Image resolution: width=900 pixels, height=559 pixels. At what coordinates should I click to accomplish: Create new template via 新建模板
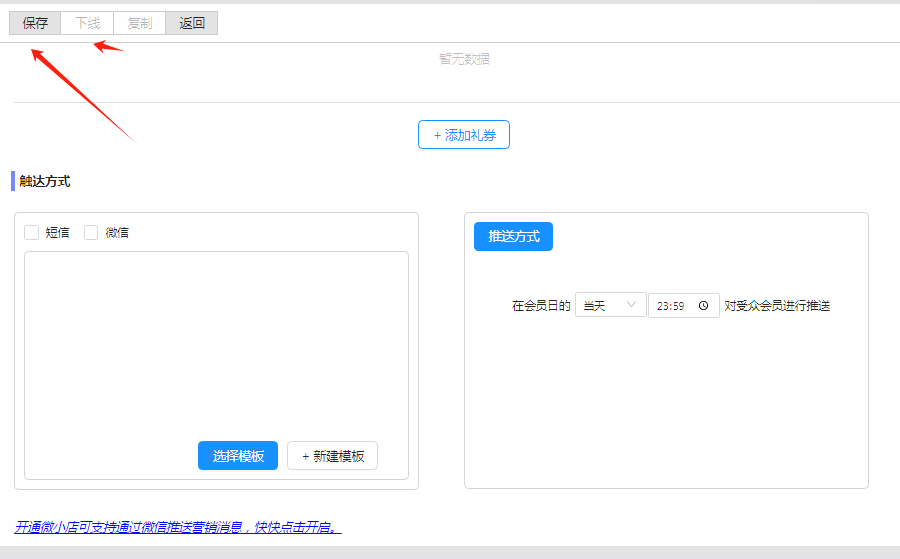332,456
